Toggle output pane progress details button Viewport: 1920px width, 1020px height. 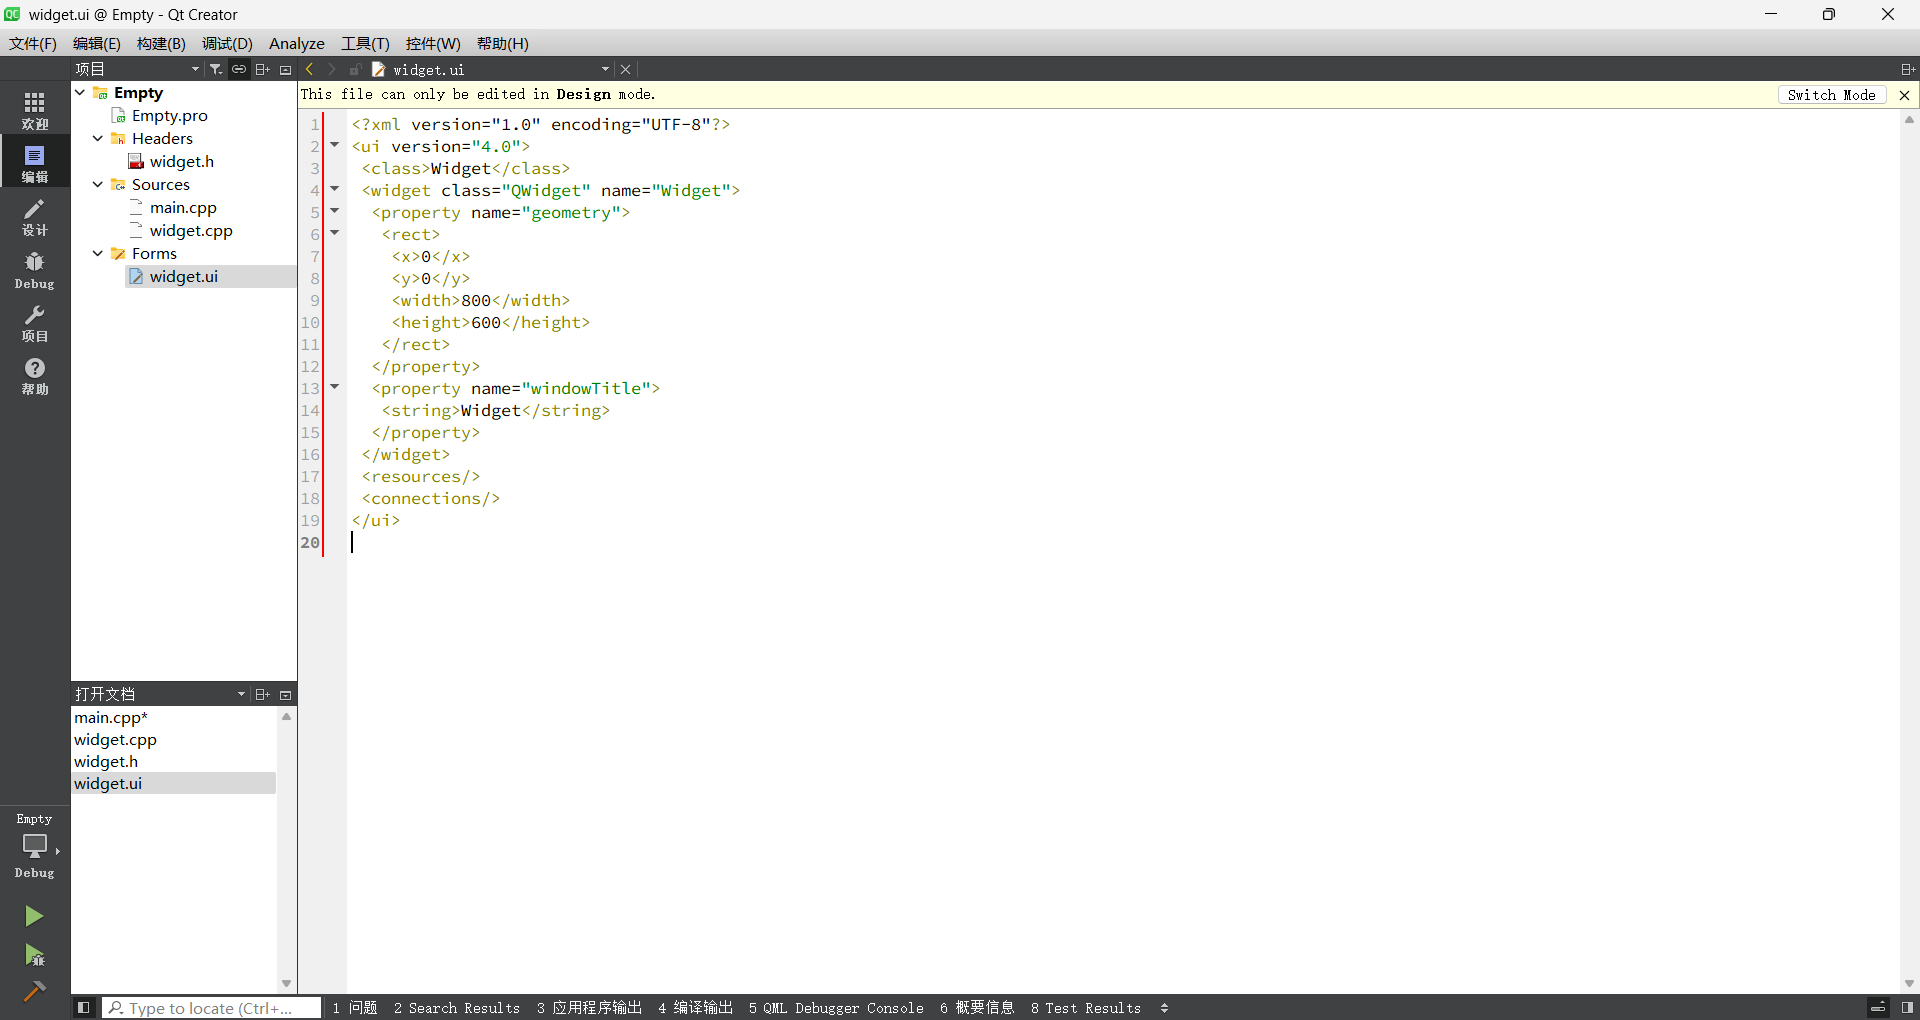pos(1878,1007)
